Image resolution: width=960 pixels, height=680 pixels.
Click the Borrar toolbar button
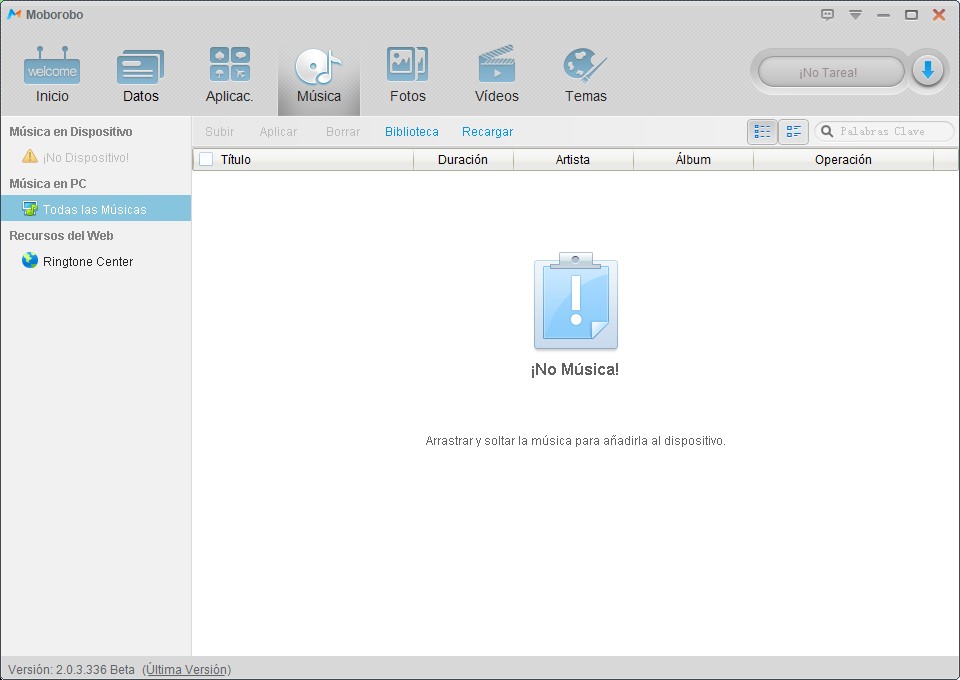pos(343,132)
